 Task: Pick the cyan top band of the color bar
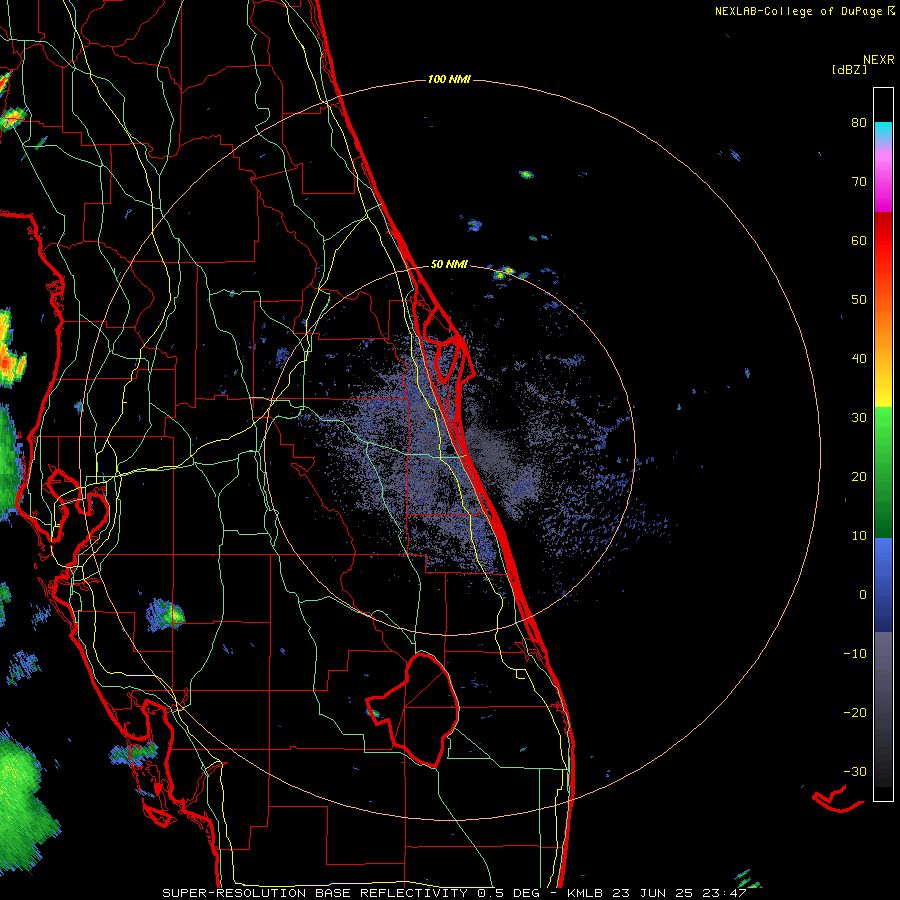point(883,132)
